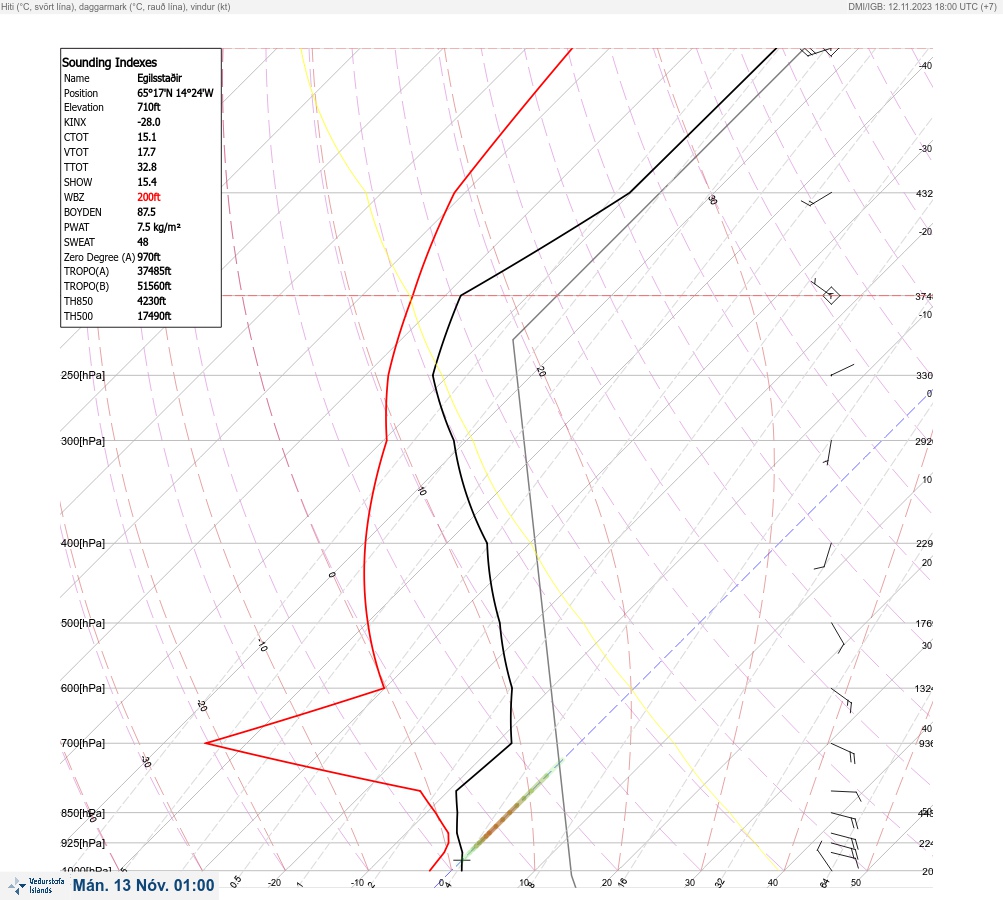Screen dimensions: 1003x900
Task: Click the 500[hPa] pressure label
Action: point(83,623)
